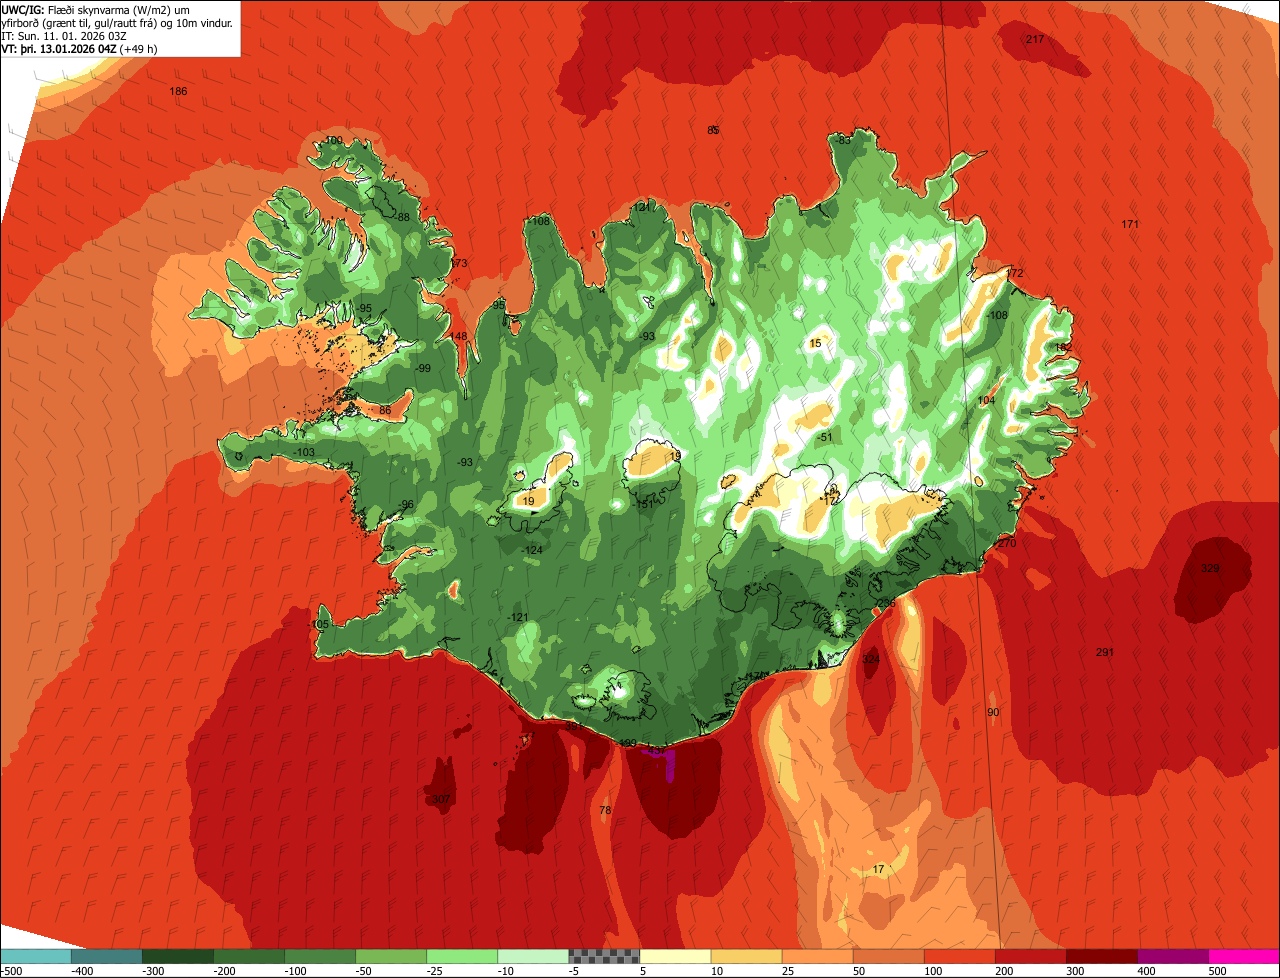Viewport: 1280px width, 978px height.
Task: Click the dark green legend swatch labeled -200
Action: click(249, 956)
